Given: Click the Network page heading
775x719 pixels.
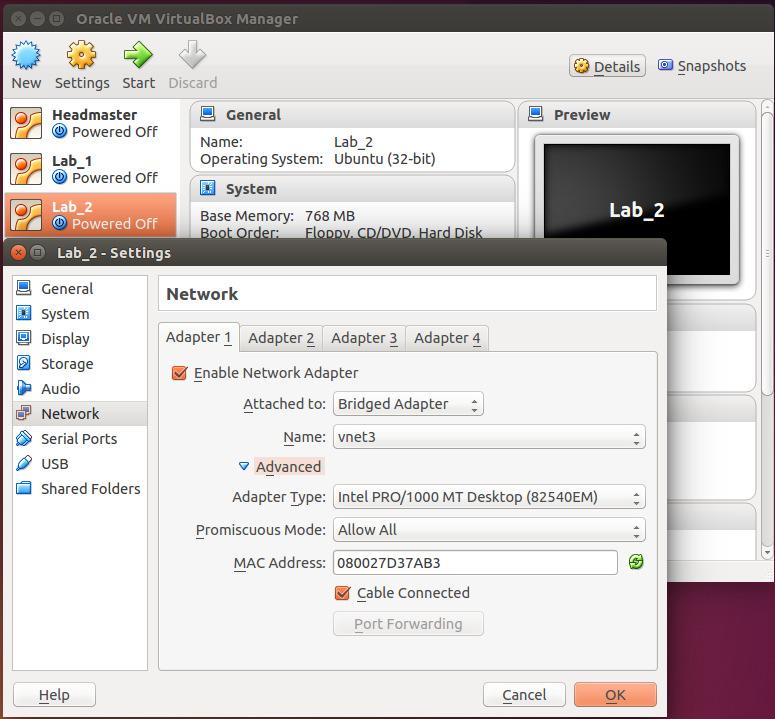Looking at the screenshot, I should coord(202,294).
